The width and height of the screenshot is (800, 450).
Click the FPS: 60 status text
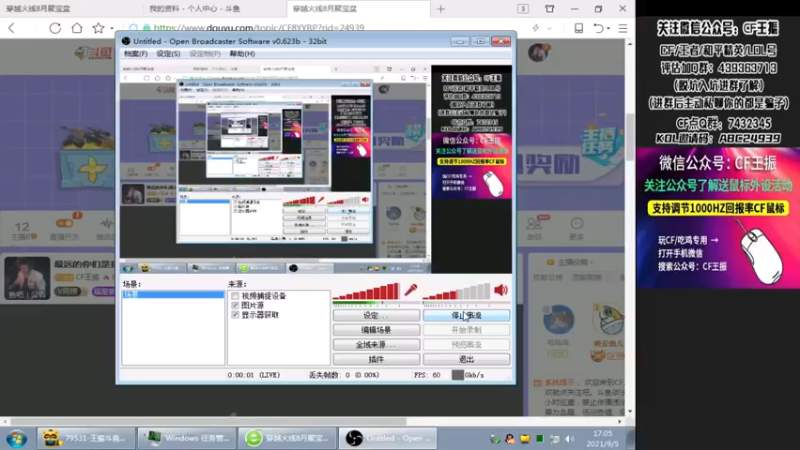pyautogui.click(x=427, y=375)
